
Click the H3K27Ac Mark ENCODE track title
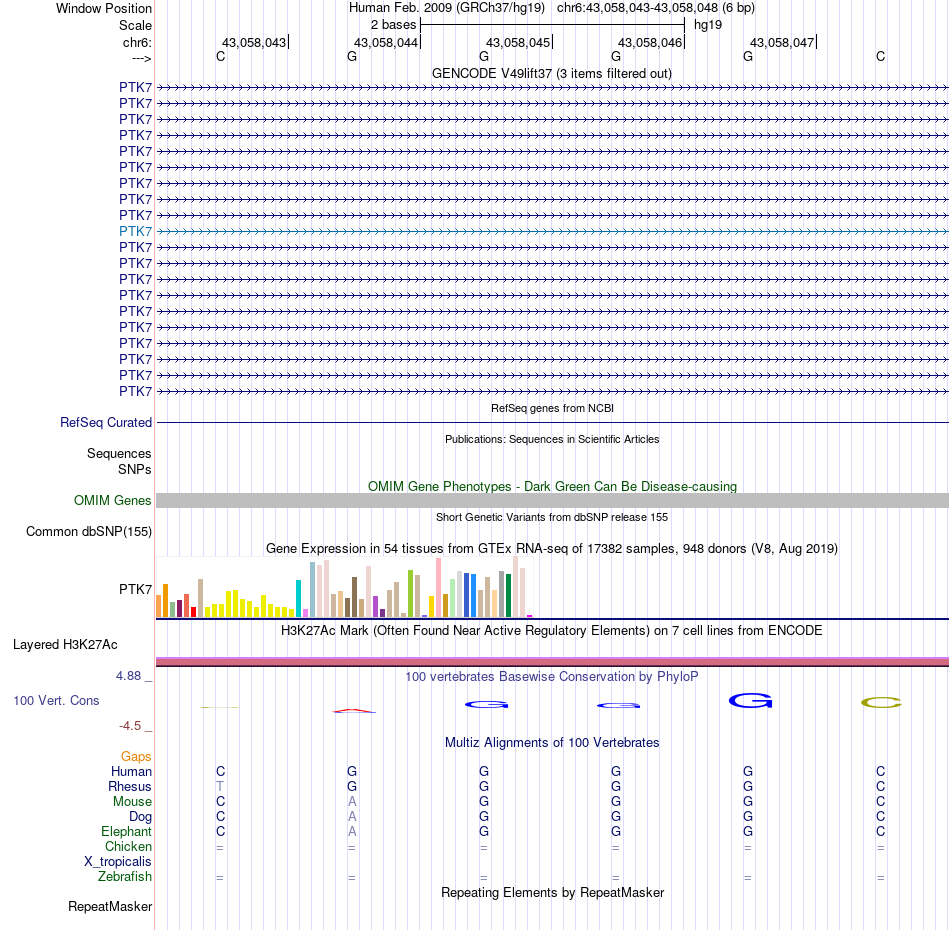click(x=551, y=631)
